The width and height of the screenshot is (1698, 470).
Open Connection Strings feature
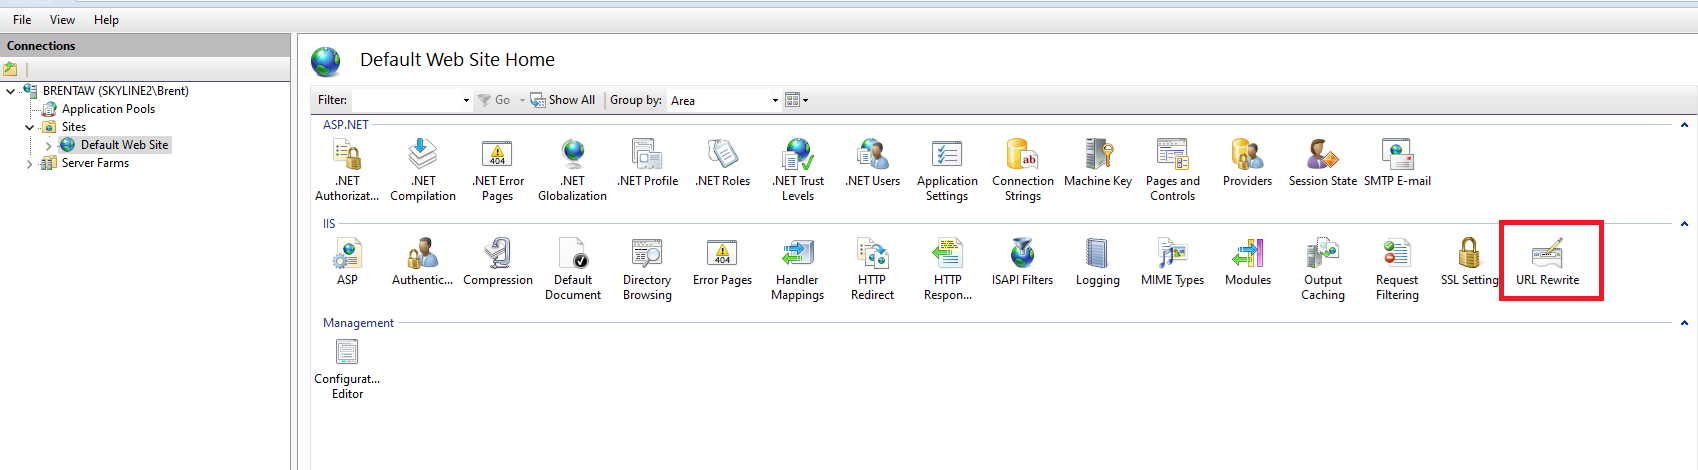[x=1023, y=170]
